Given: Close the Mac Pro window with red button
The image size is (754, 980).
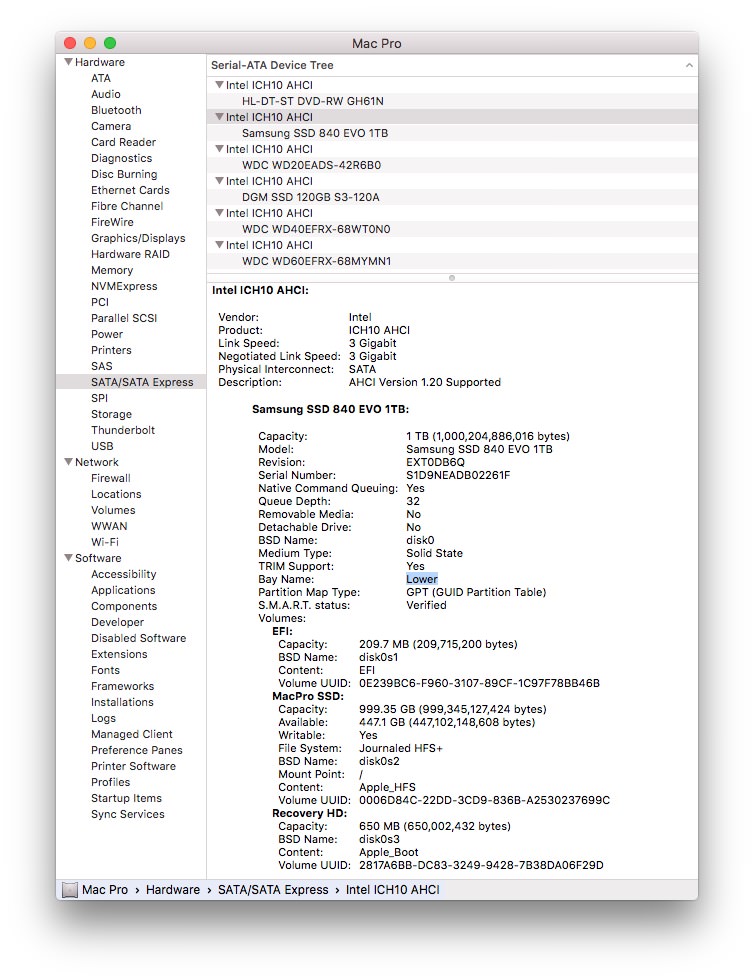Looking at the screenshot, I should click(x=70, y=43).
